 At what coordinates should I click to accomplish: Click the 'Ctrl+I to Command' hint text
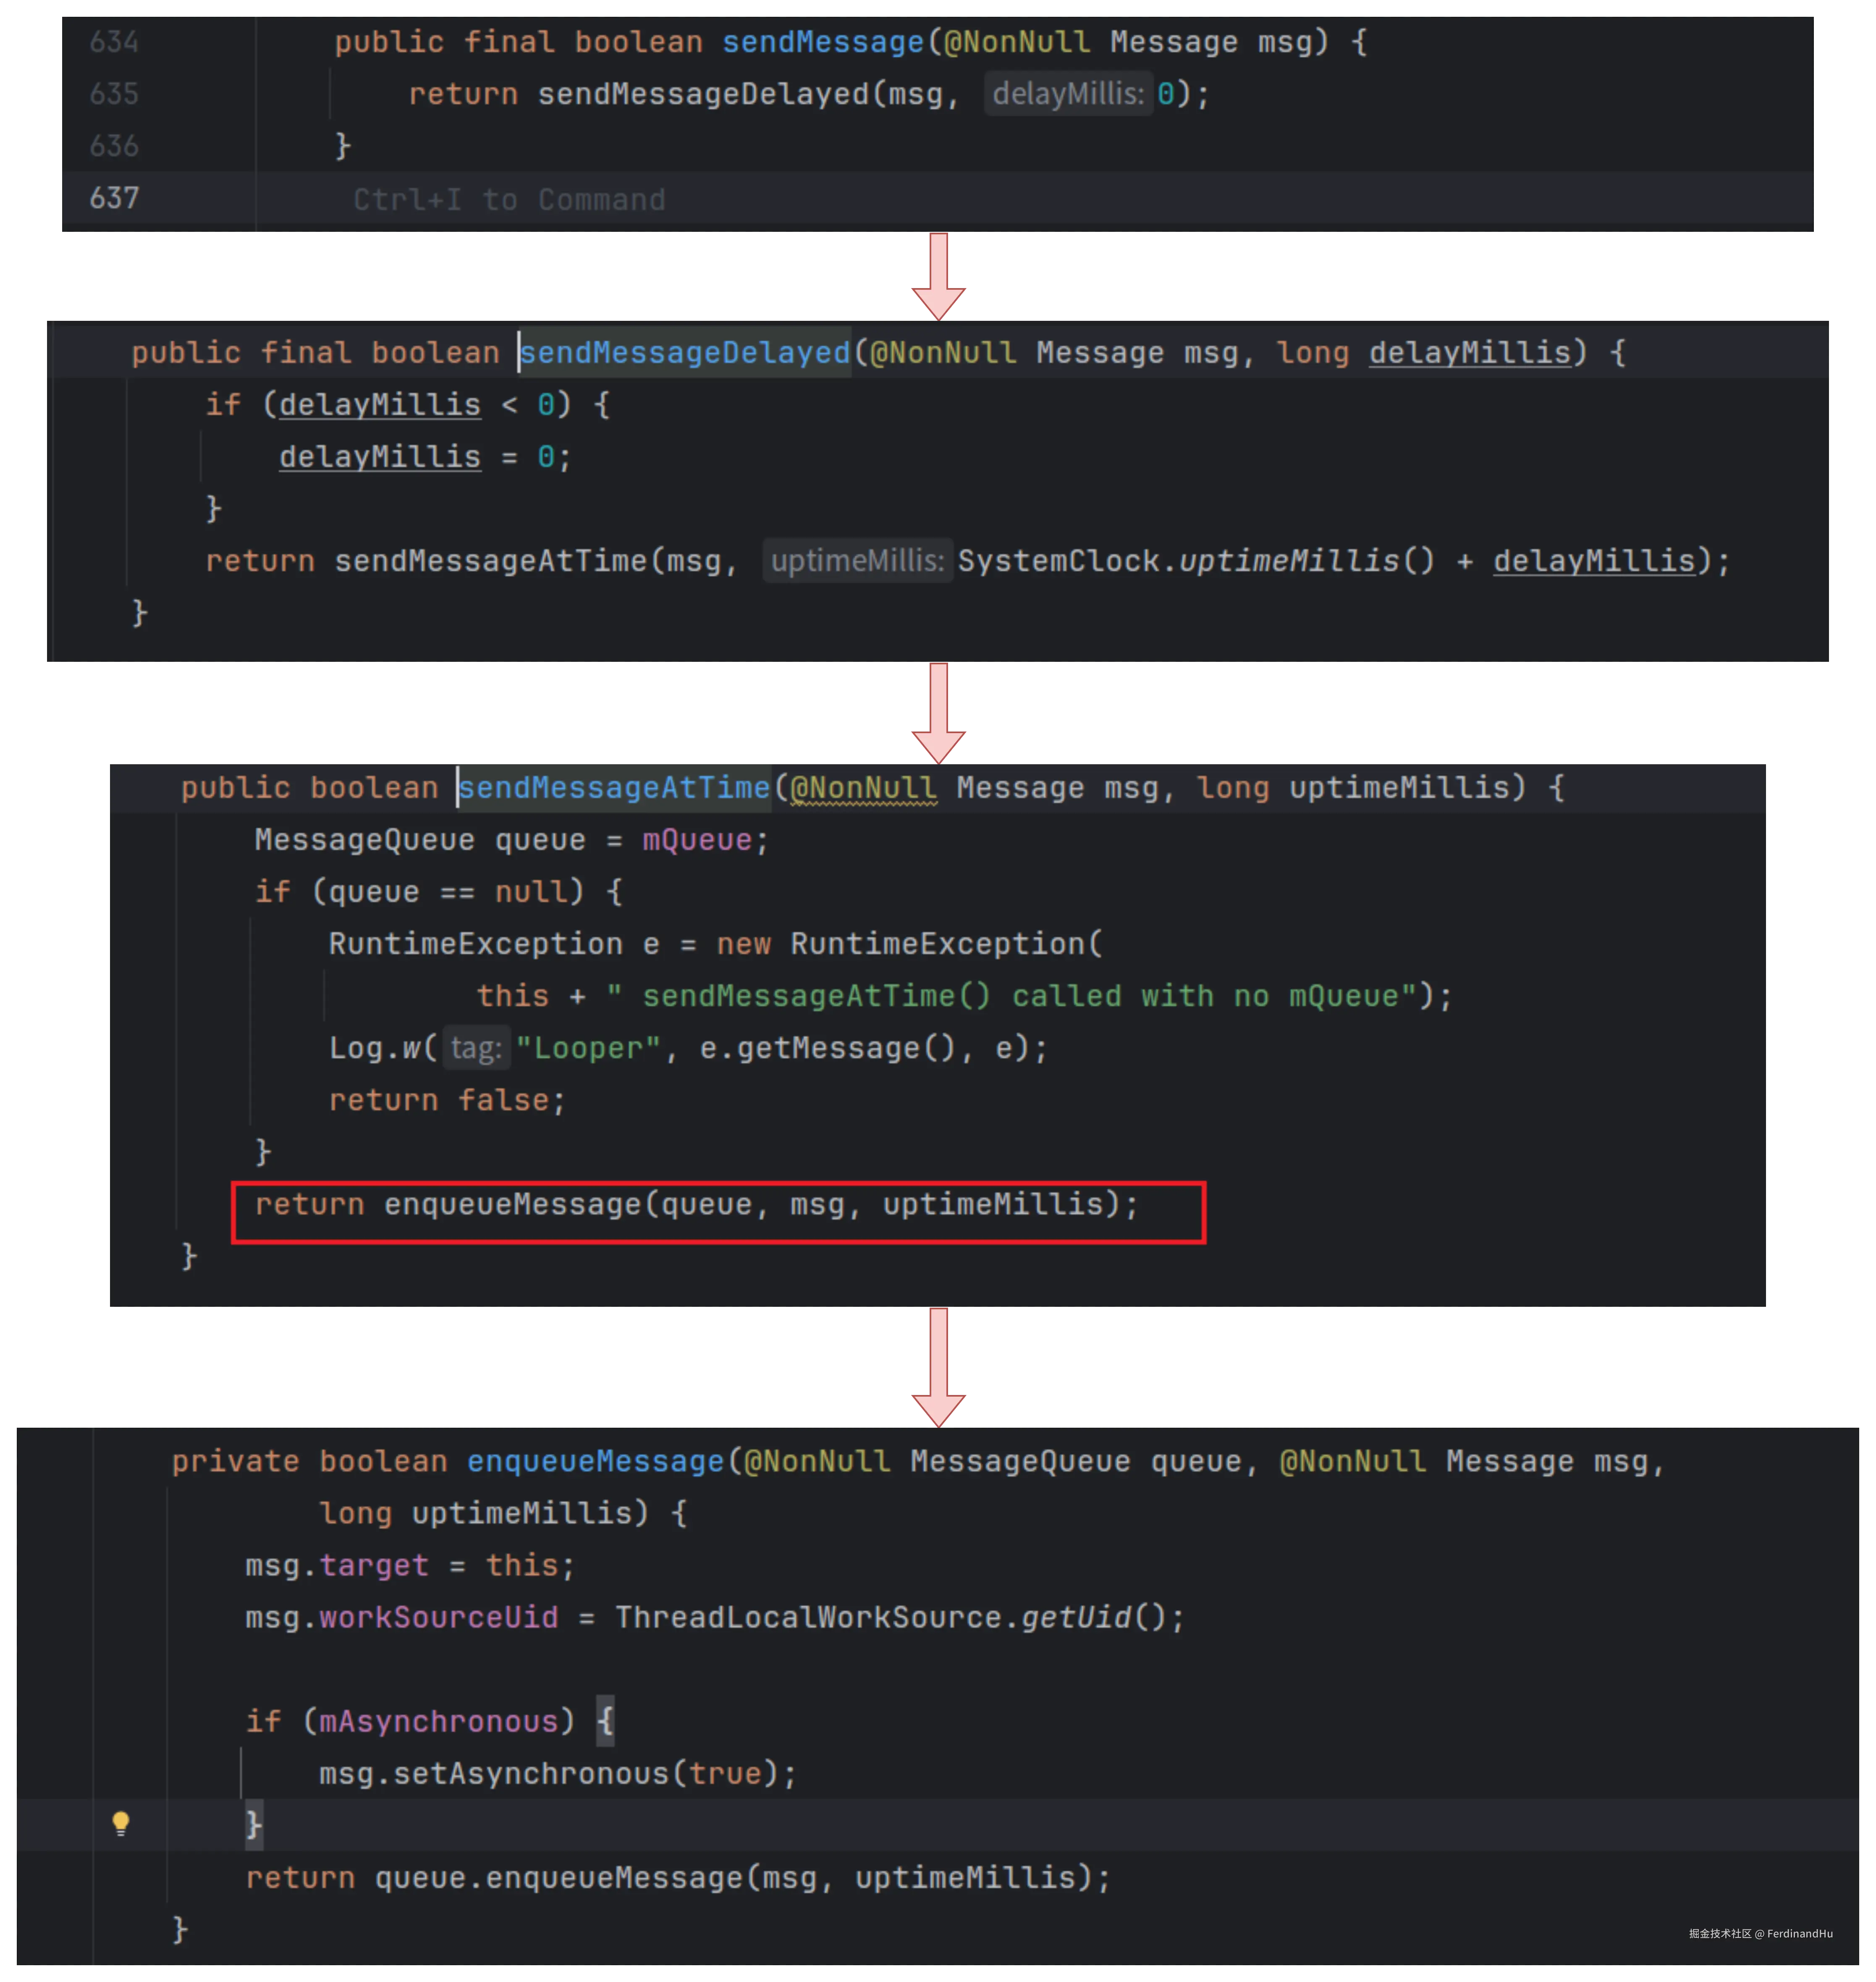tap(509, 200)
